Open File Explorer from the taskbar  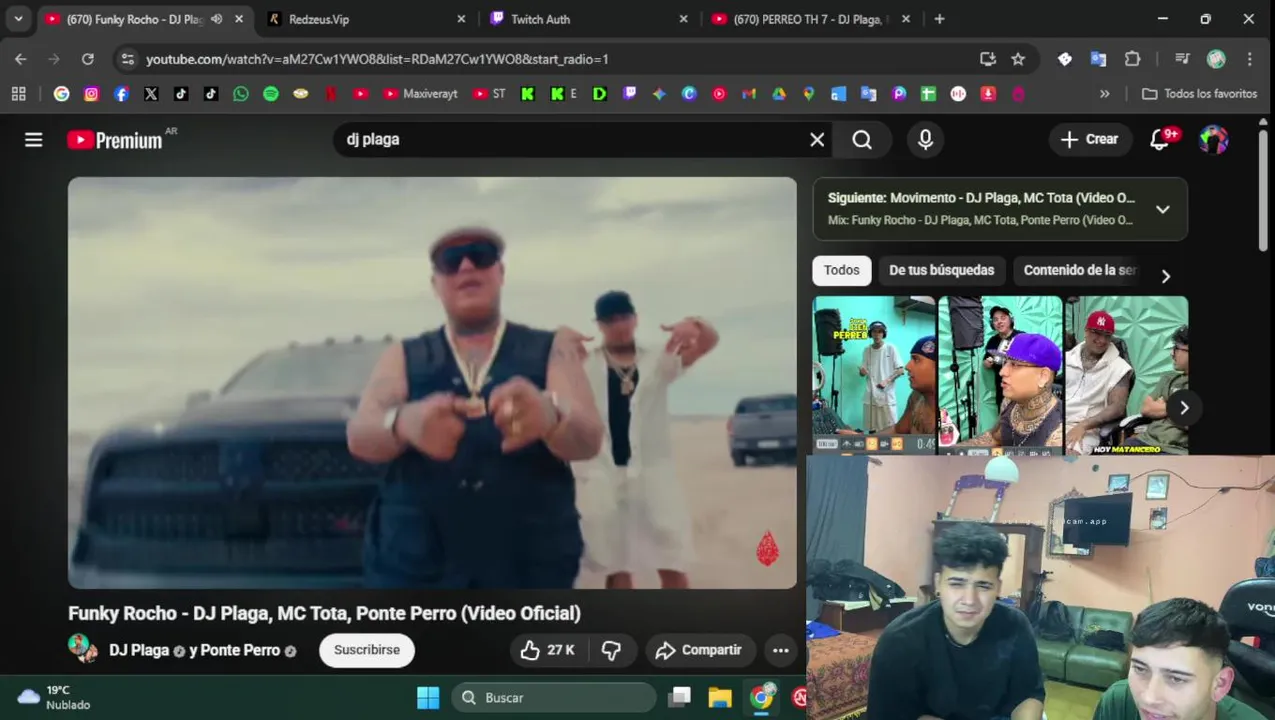pyautogui.click(x=720, y=697)
